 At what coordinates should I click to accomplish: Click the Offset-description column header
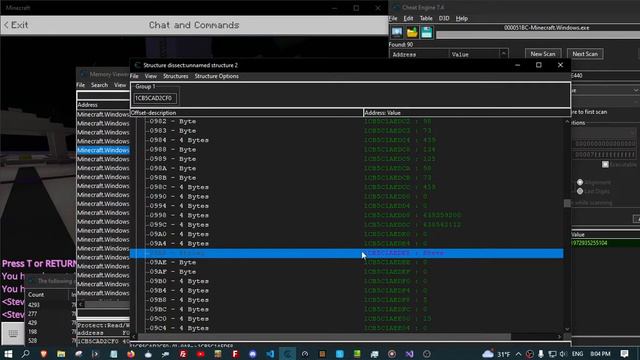pos(247,113)
